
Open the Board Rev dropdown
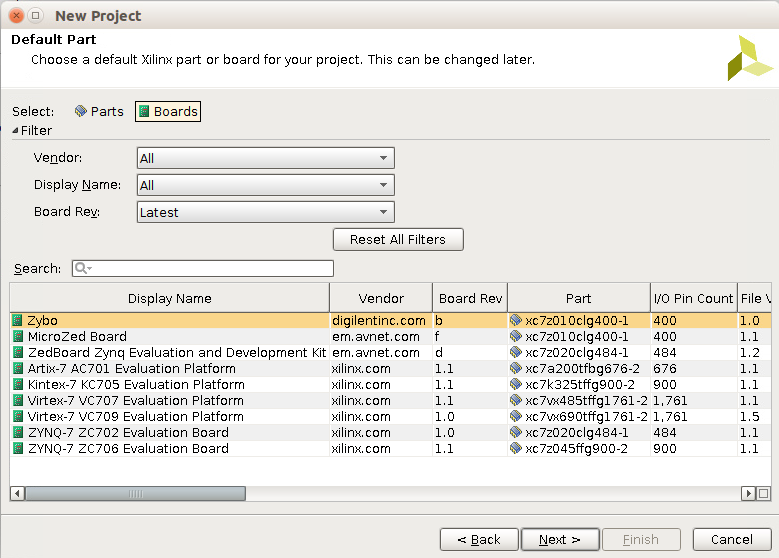click(x=265, y=212)
